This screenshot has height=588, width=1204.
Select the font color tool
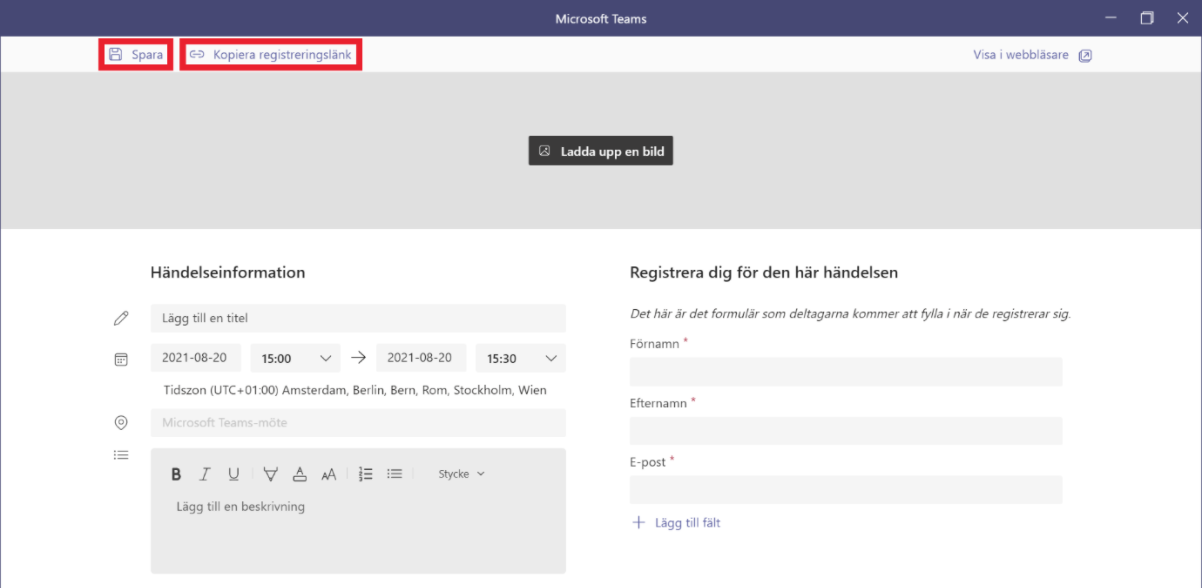(300, 474)
